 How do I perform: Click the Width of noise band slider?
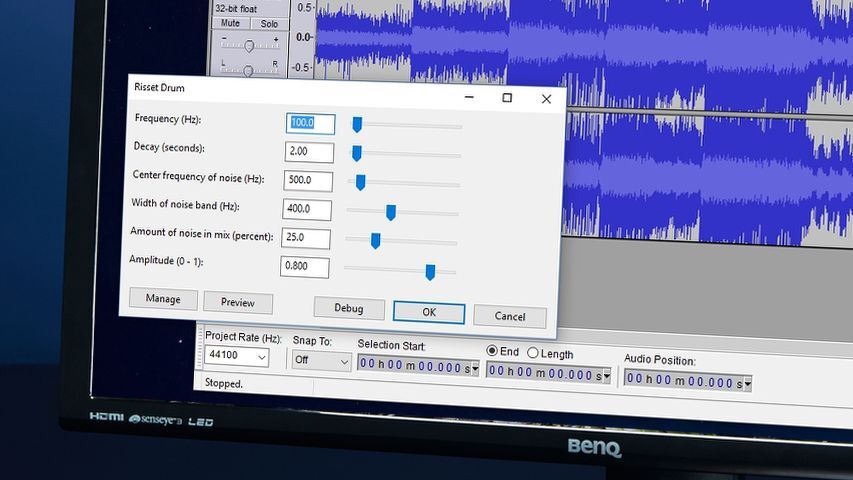391,212
